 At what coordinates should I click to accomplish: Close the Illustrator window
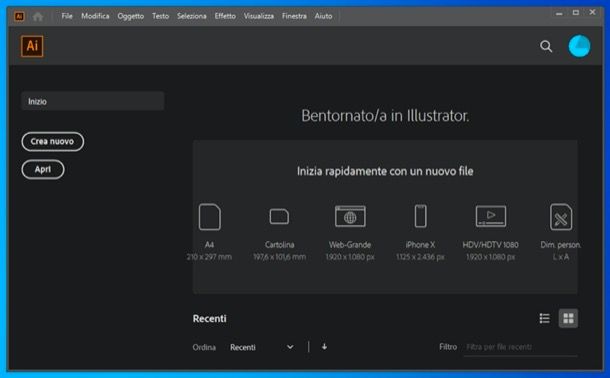pos(592,12)
